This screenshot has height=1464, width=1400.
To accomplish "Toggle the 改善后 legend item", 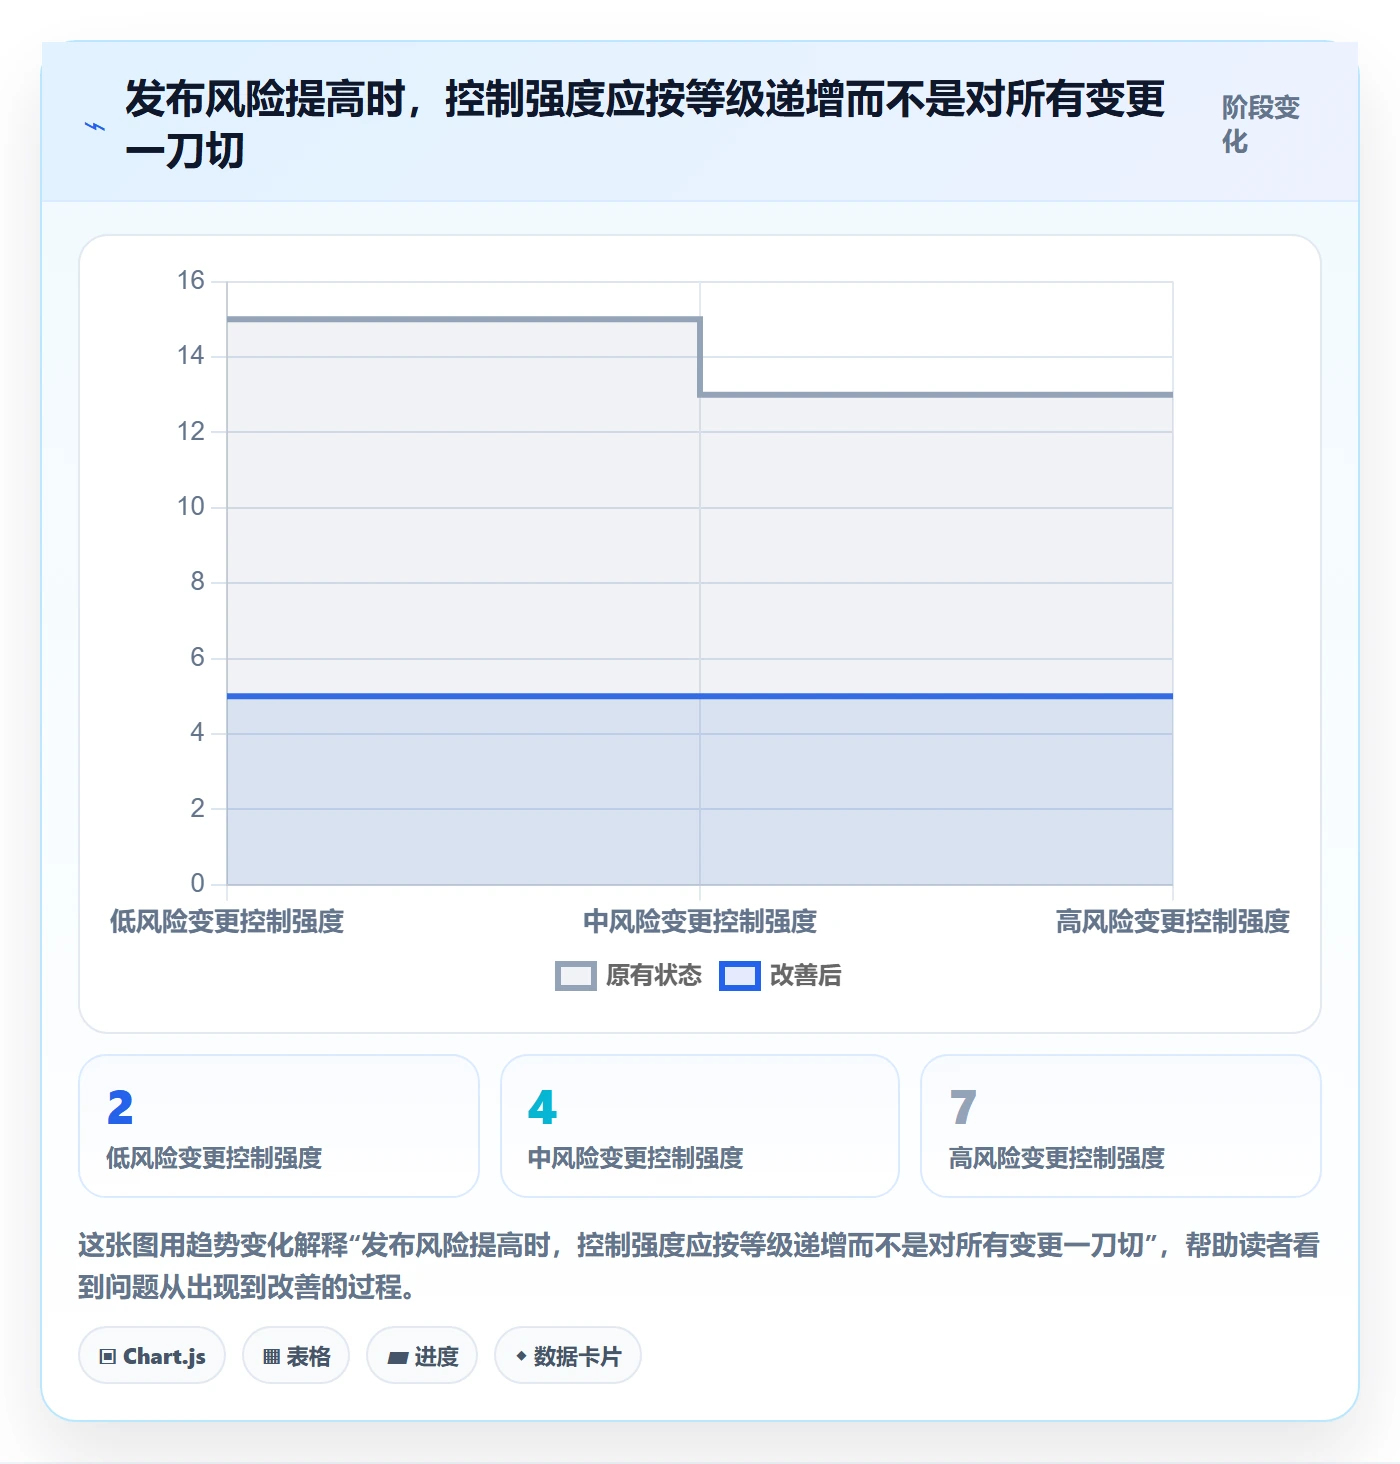I will (x=781, y=975).
